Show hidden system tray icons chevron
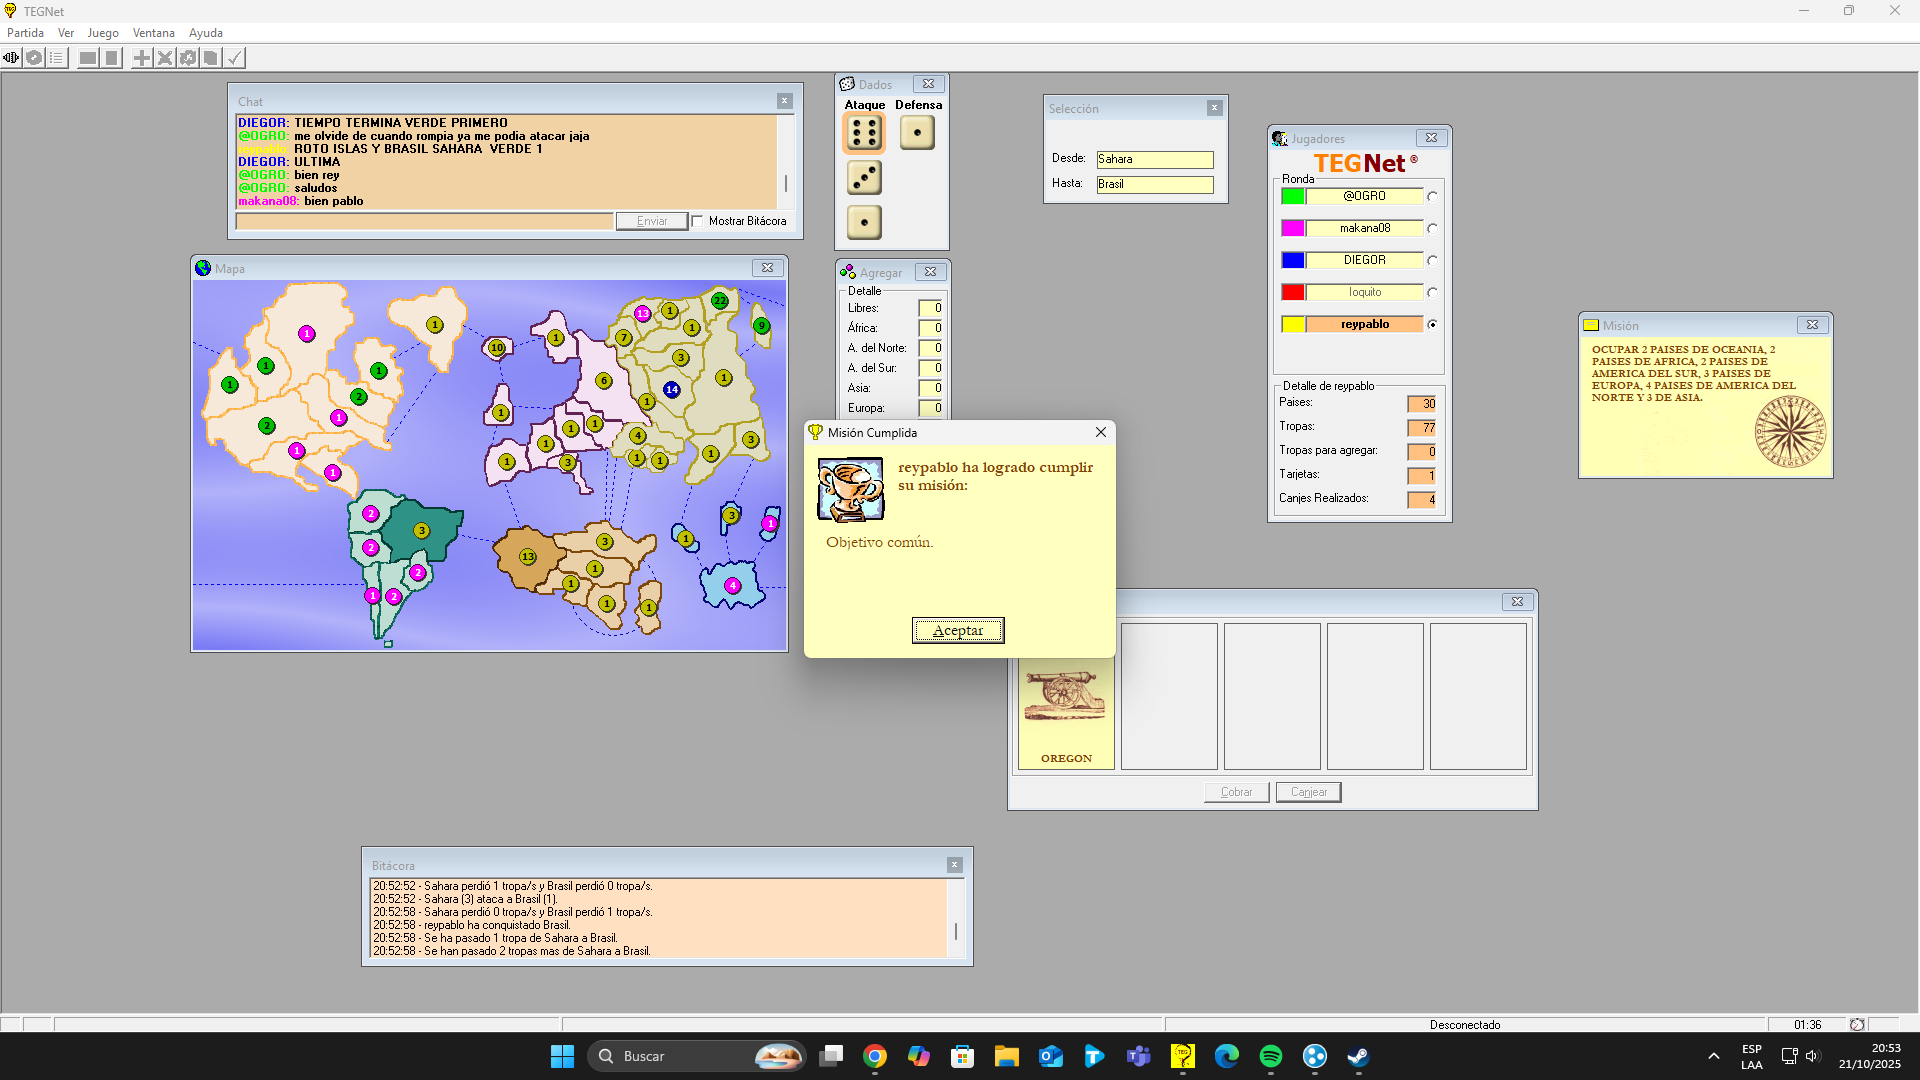Image resolution: width=1920 pixels, height=1080 pixels. click(x=1713, y=1056)
